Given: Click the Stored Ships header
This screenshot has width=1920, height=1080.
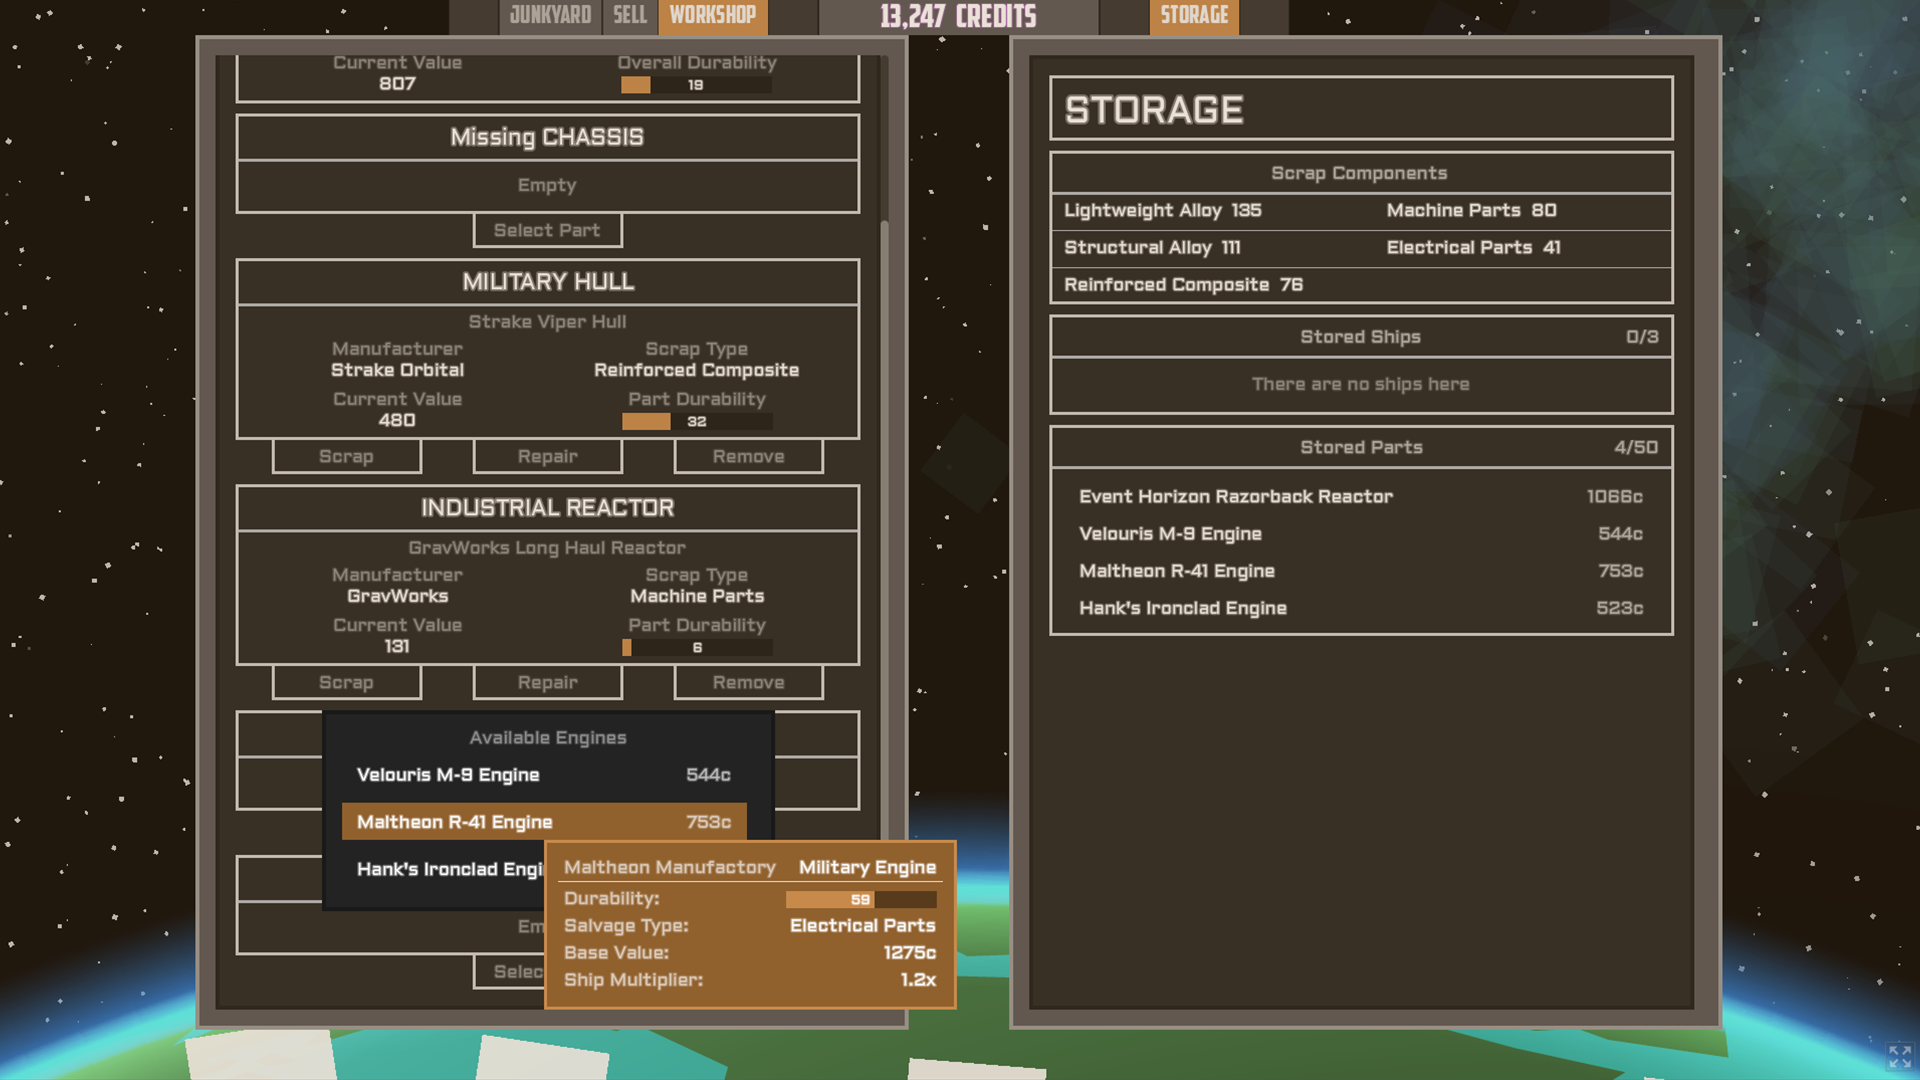Looking at the screenshot, I should 1361,337.
